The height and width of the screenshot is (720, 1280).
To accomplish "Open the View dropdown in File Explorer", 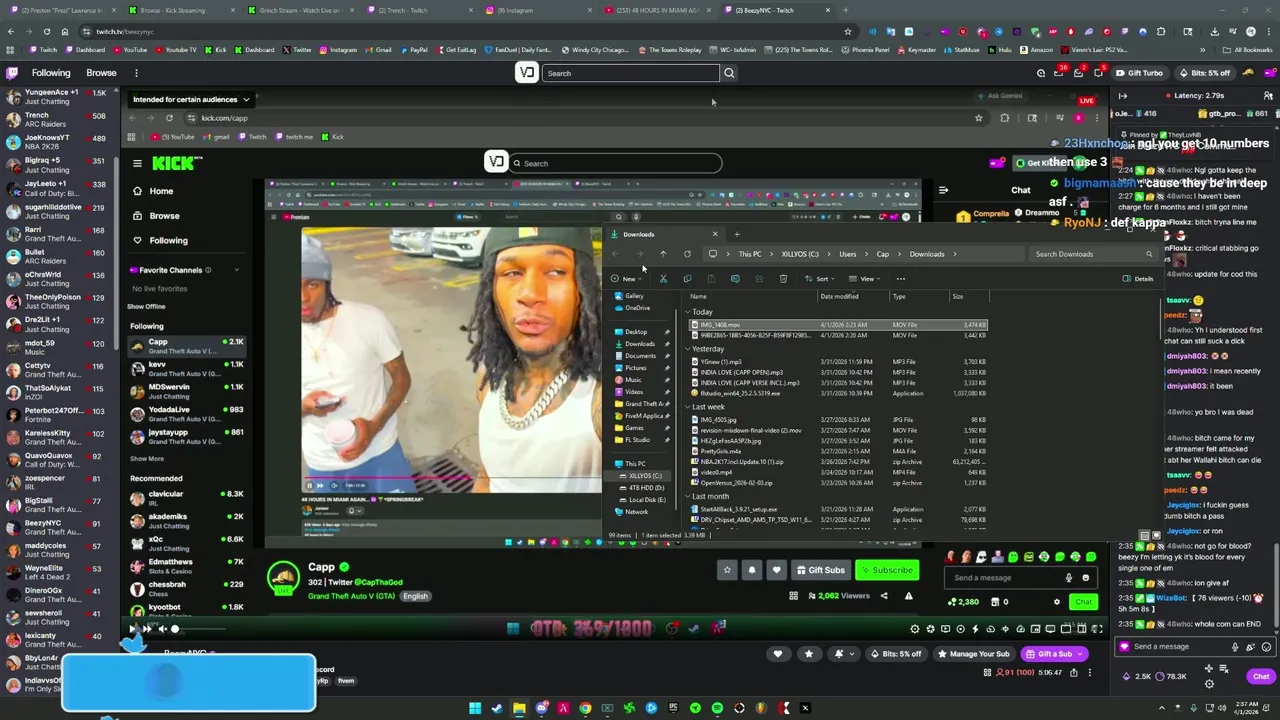I will pos(866,279).
